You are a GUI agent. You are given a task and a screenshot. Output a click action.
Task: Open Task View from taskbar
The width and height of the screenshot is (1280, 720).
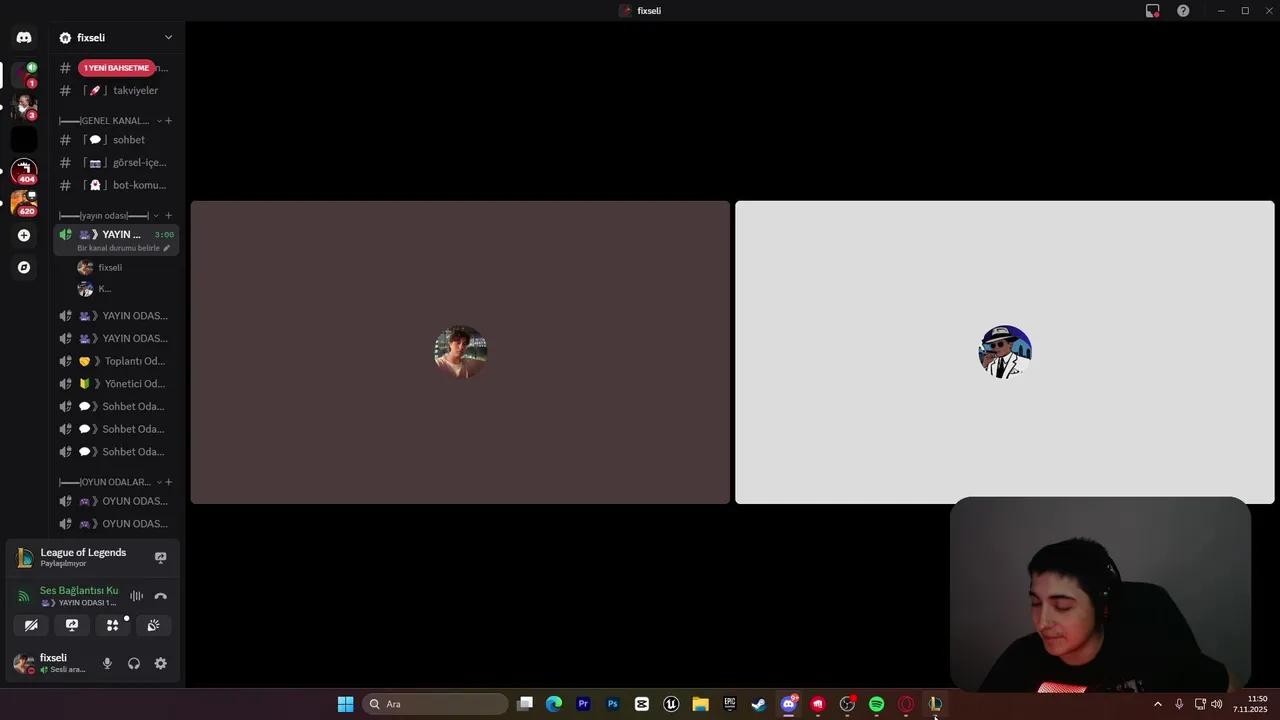point(525,704)
